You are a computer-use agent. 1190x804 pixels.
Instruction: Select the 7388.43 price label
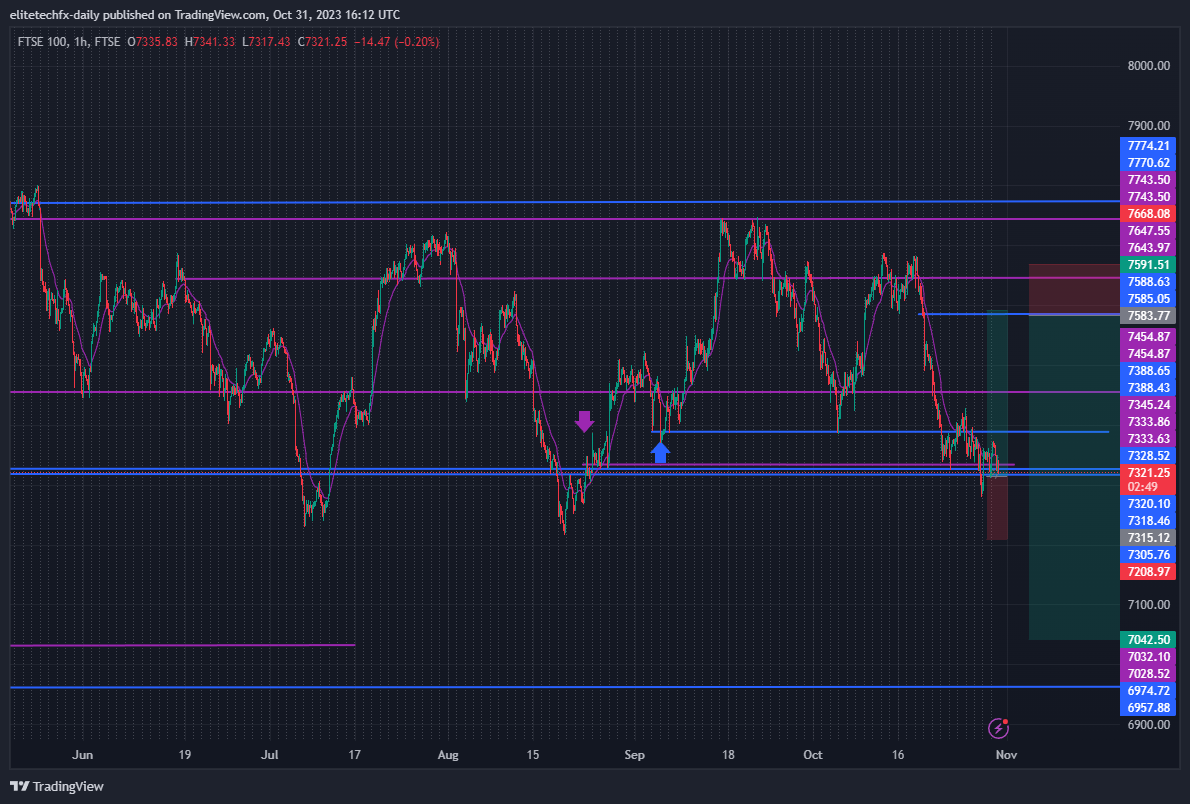coord(1148,387)
